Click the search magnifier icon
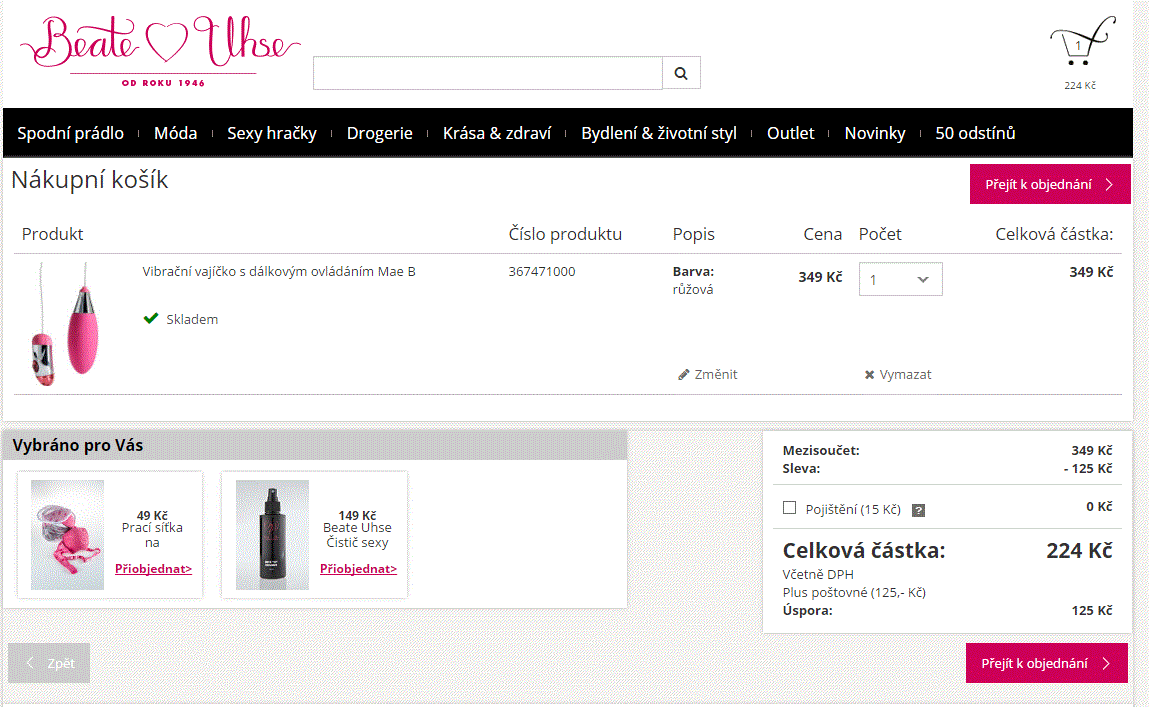The image size is (1149, 707). point(681,73)
